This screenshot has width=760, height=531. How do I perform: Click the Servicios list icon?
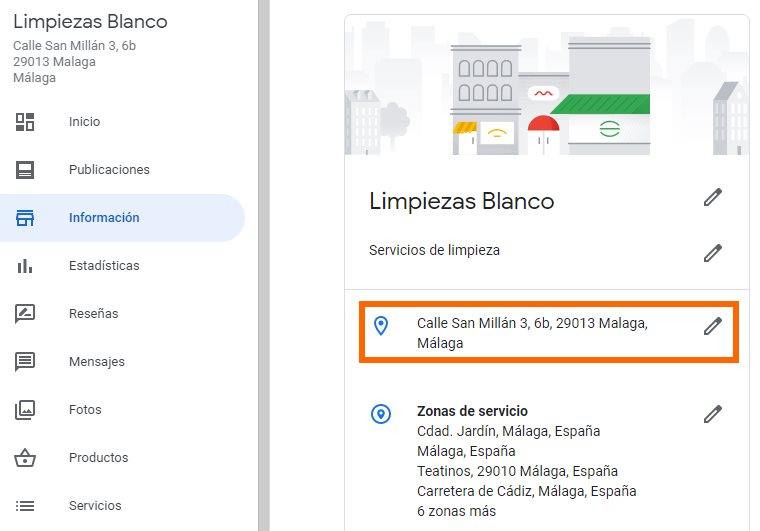click(25, 506)
